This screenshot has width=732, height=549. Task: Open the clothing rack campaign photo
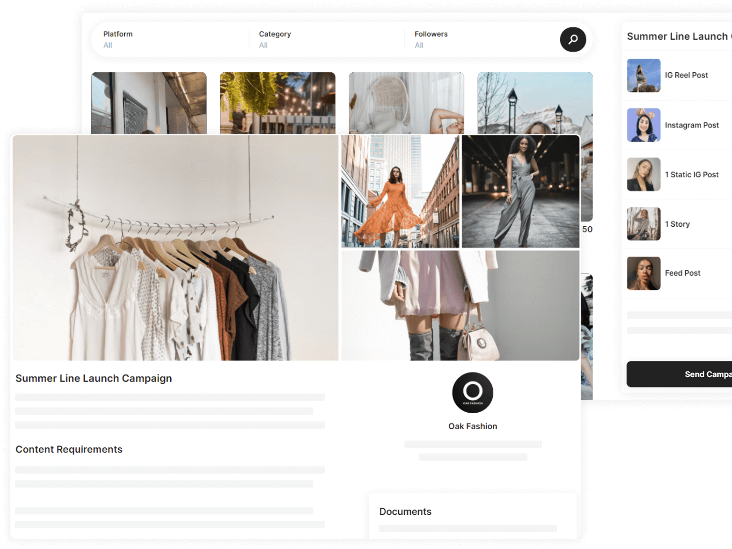click(x=175, y=248)
